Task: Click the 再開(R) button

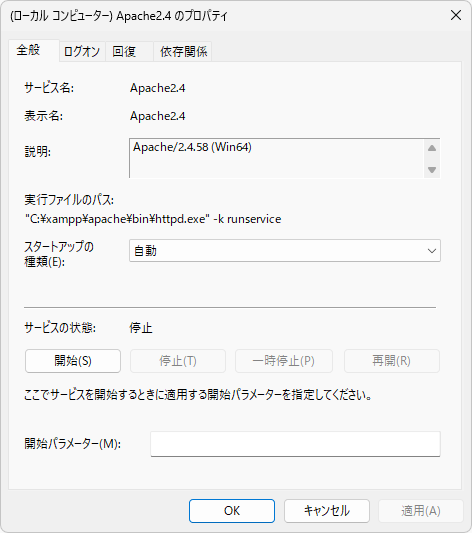Action: pyautogui.click(x=392, y=361)
